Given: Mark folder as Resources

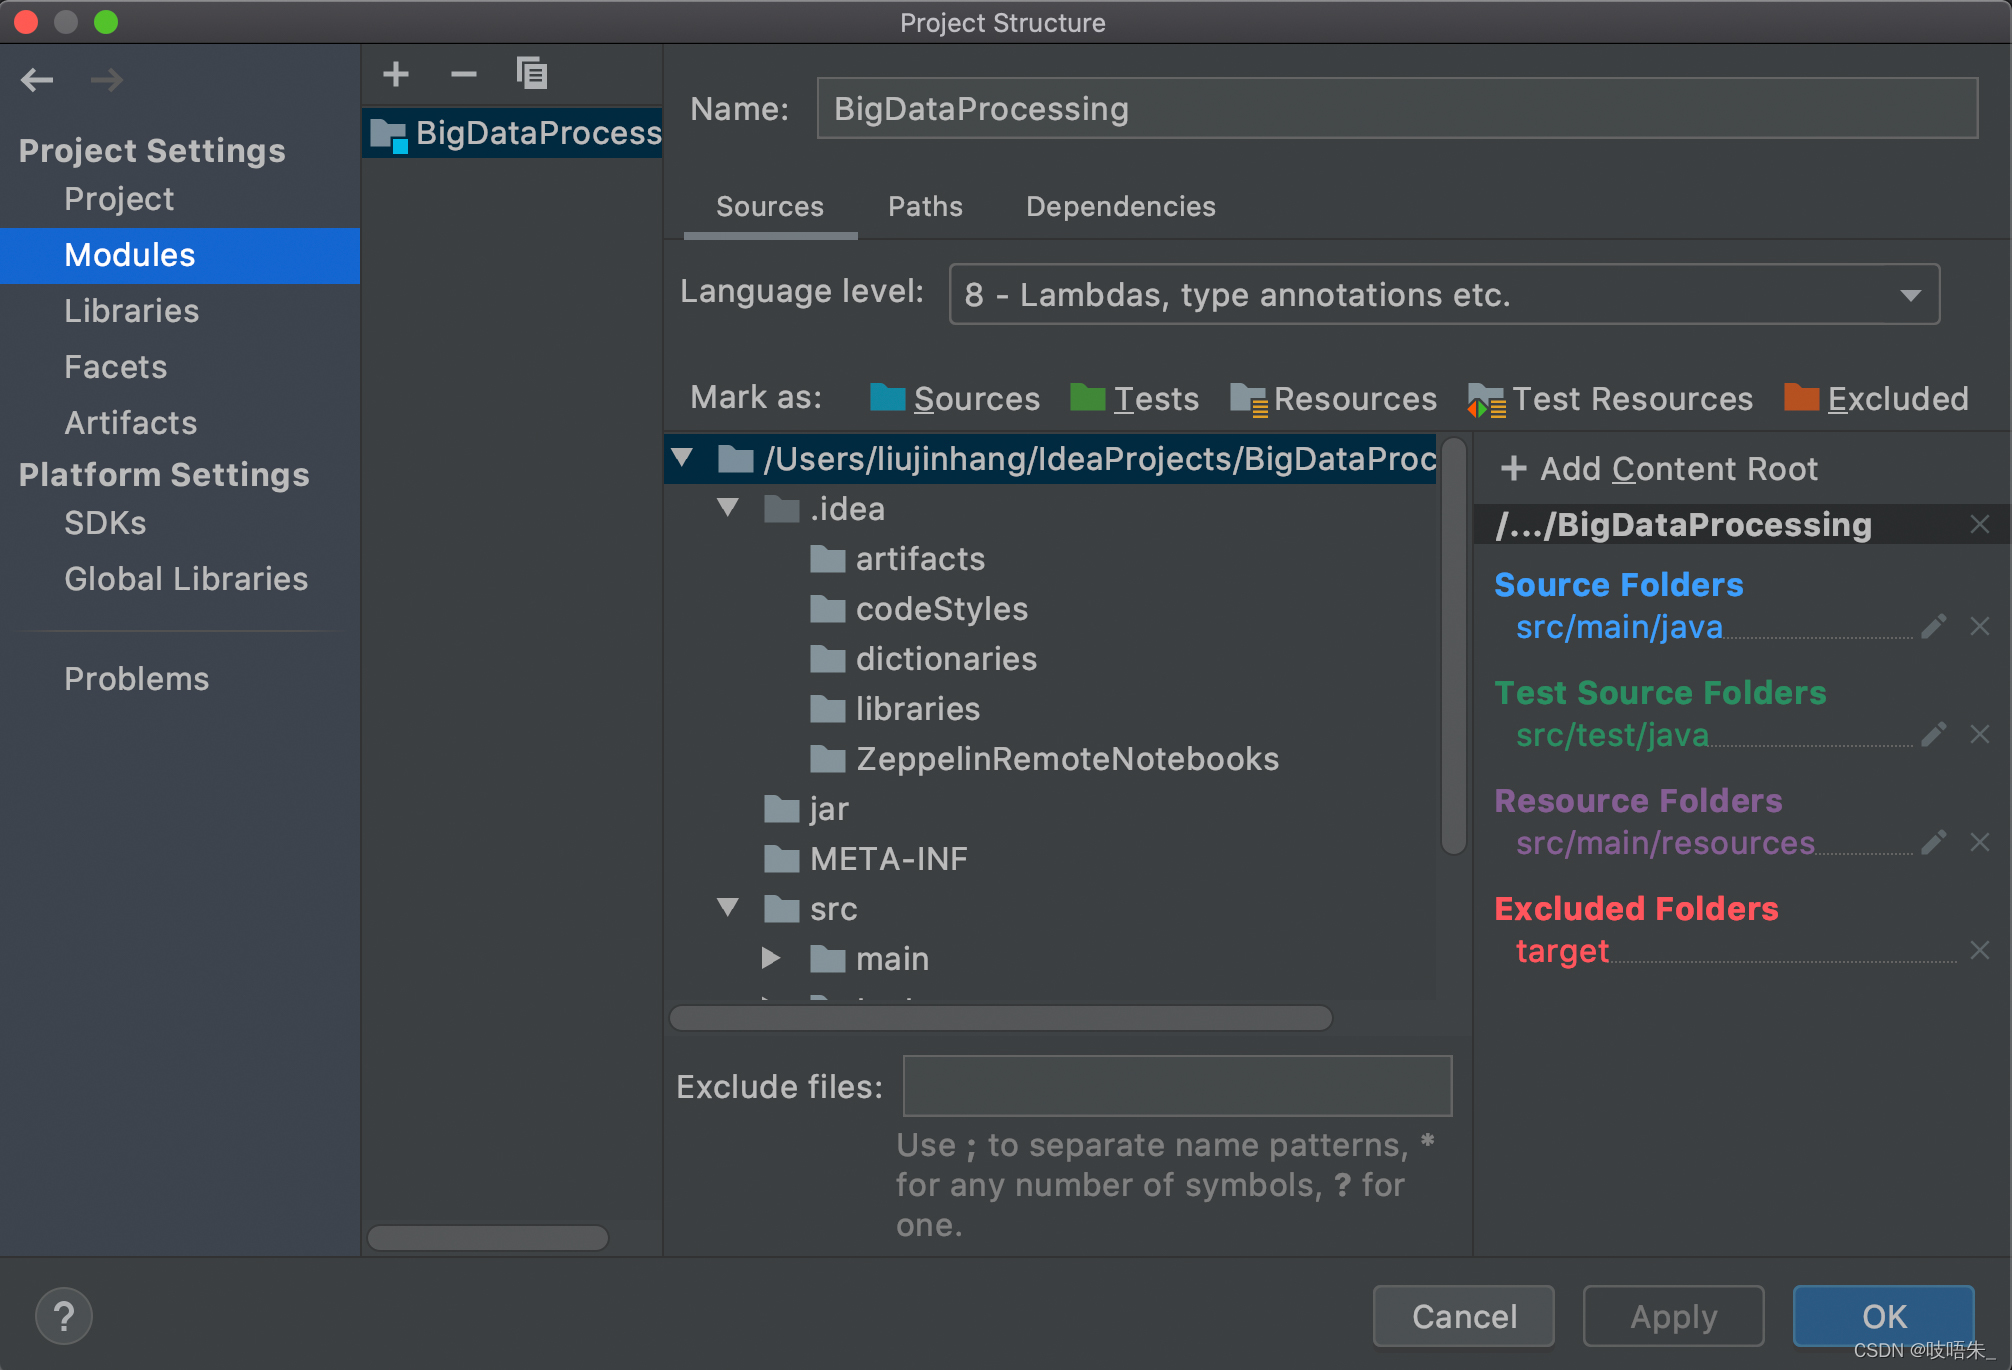Looking at the screenshot, I should (1333, 399).
